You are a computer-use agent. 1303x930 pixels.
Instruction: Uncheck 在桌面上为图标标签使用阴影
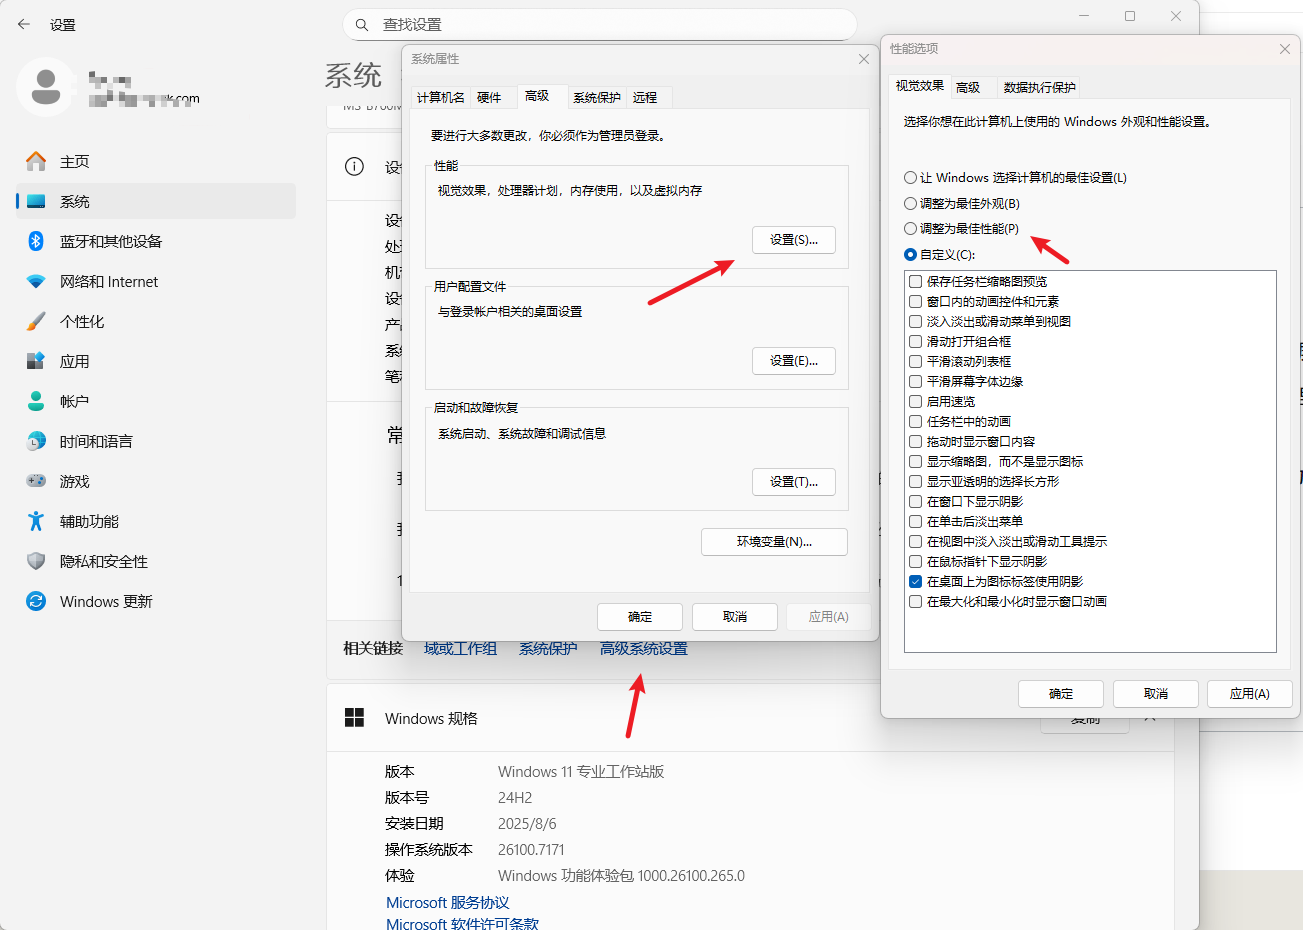(914, 581)
